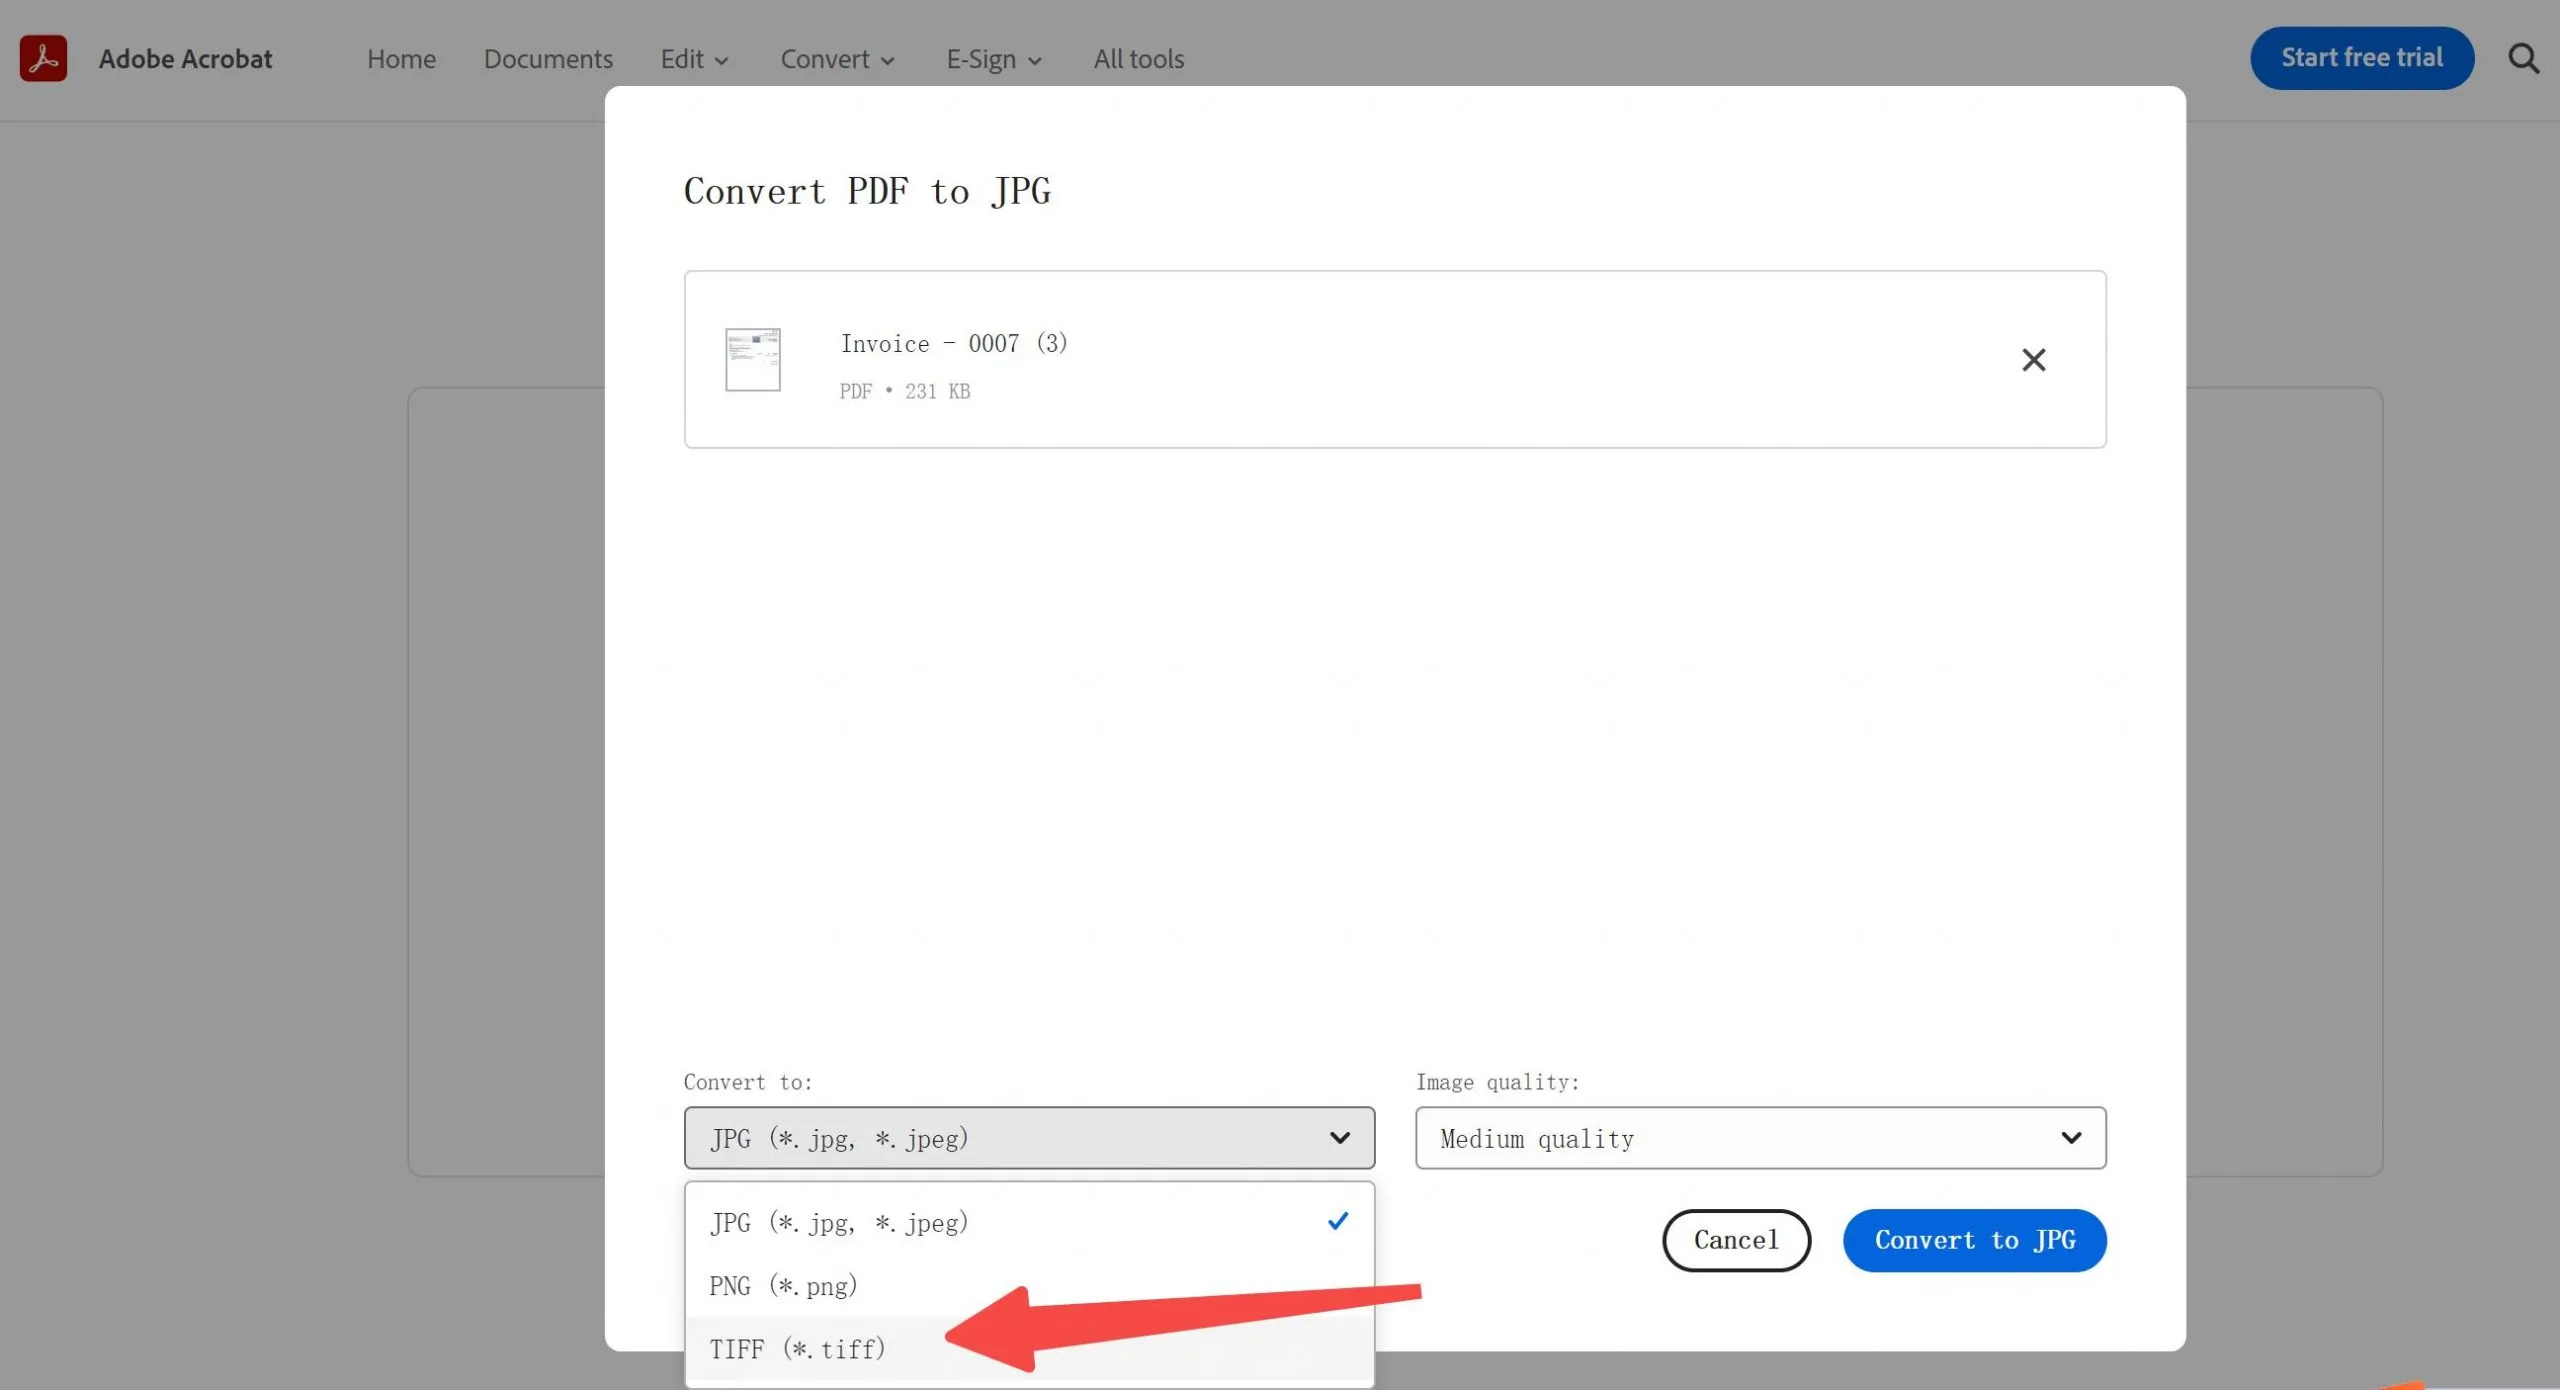Select PNG (*.png) output format
Viewport: 2560px width, 1390px height.
(783, 1285)
